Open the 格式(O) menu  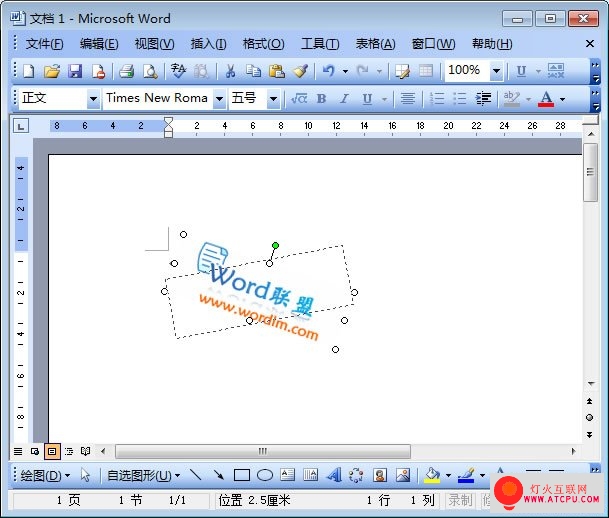pyautogui.click(x=263, y=44)
